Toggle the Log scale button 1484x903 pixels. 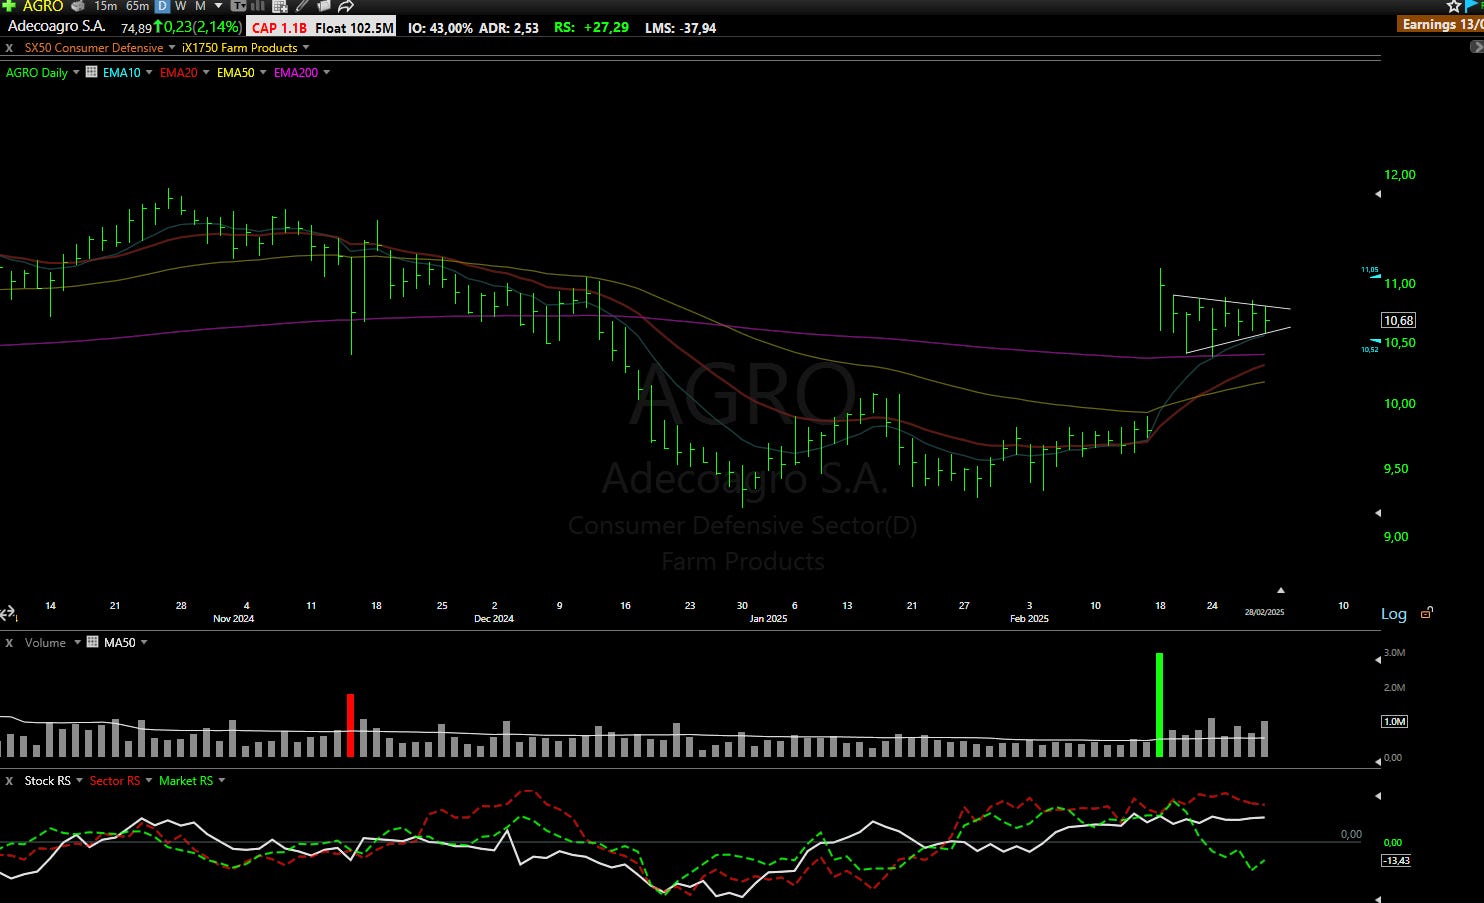pyautogui.click(x=1394, y=614)
